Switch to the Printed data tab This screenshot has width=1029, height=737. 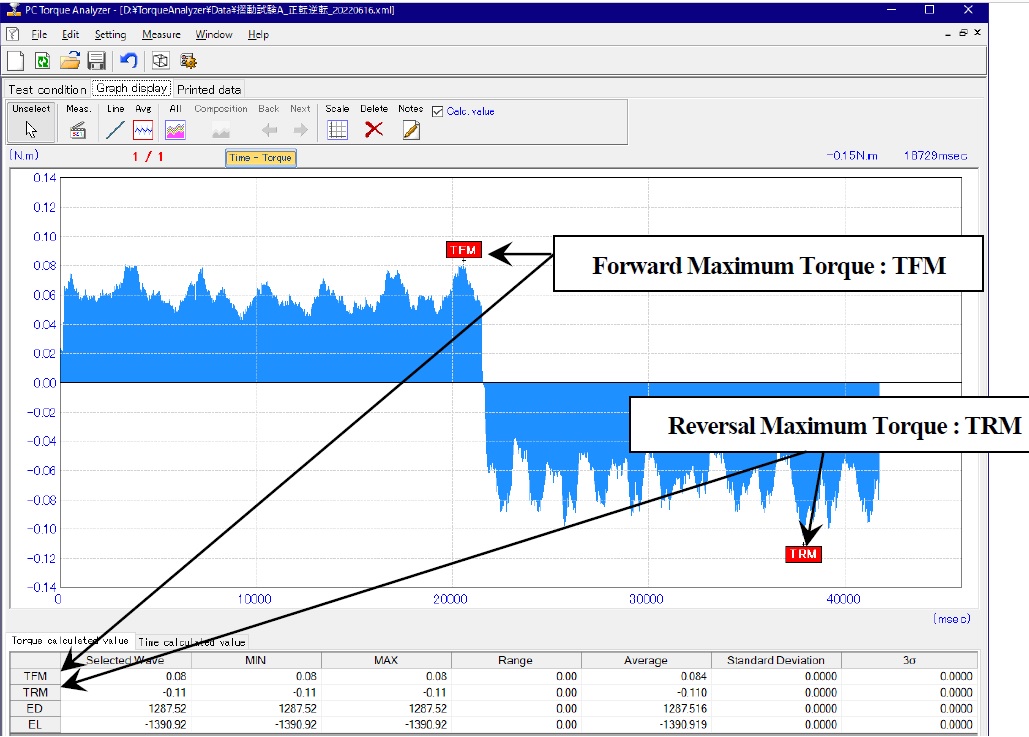pyautogui.click(x=208, y=88)
